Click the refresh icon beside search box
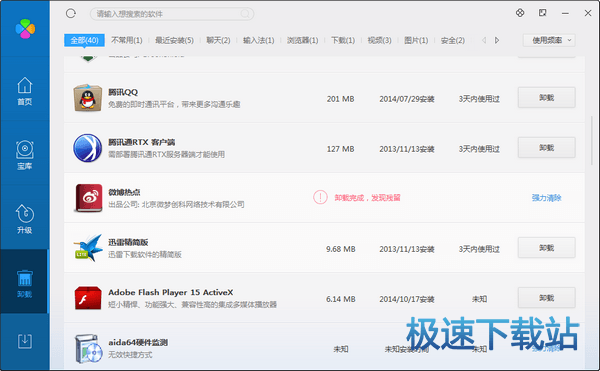 click(x=71, y=14)
